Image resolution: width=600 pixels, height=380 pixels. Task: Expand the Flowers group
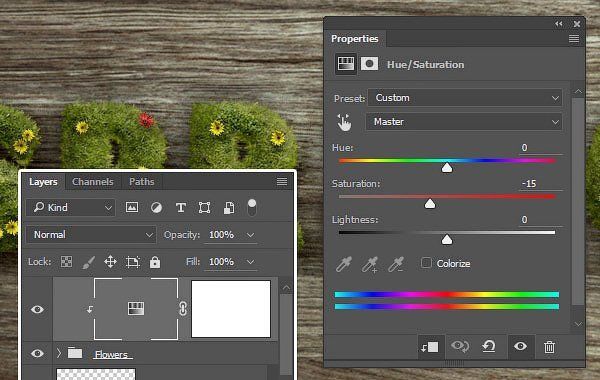[x=59, y=353]
